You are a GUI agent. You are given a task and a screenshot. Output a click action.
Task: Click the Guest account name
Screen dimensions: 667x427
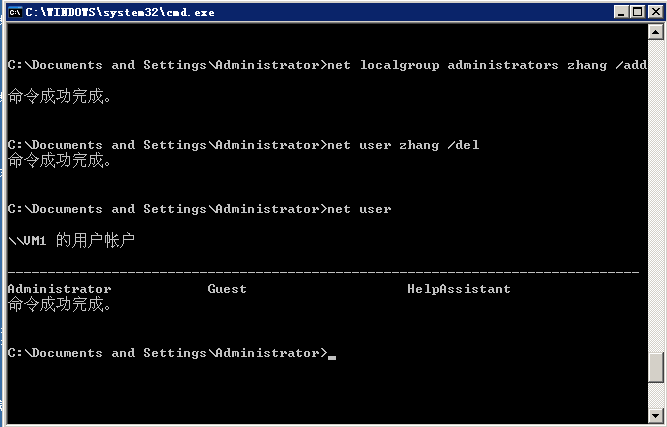point(227,289)
